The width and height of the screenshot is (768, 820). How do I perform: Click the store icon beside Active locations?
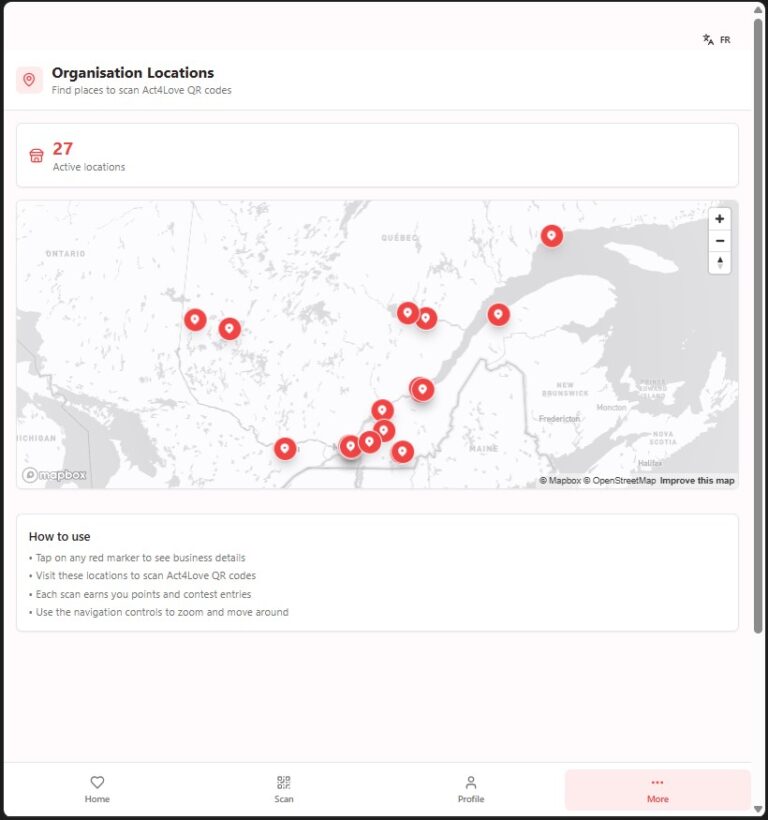(x=37, y=156)
